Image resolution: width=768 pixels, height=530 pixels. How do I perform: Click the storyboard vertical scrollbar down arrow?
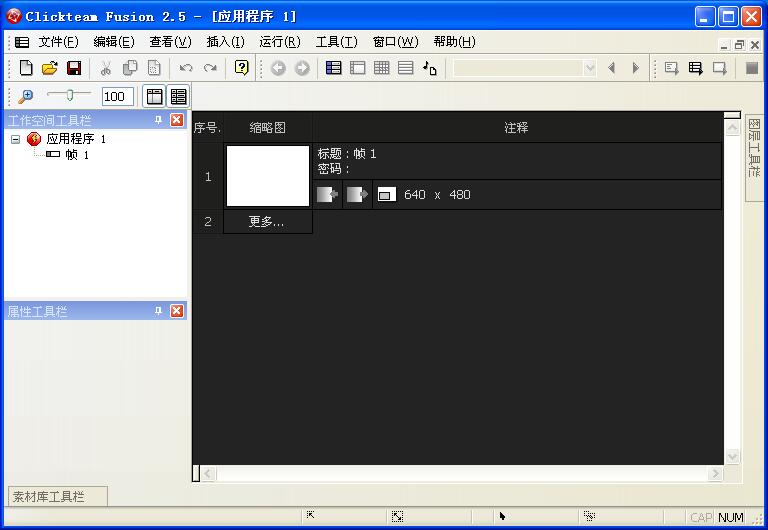[x=732, y=457]
